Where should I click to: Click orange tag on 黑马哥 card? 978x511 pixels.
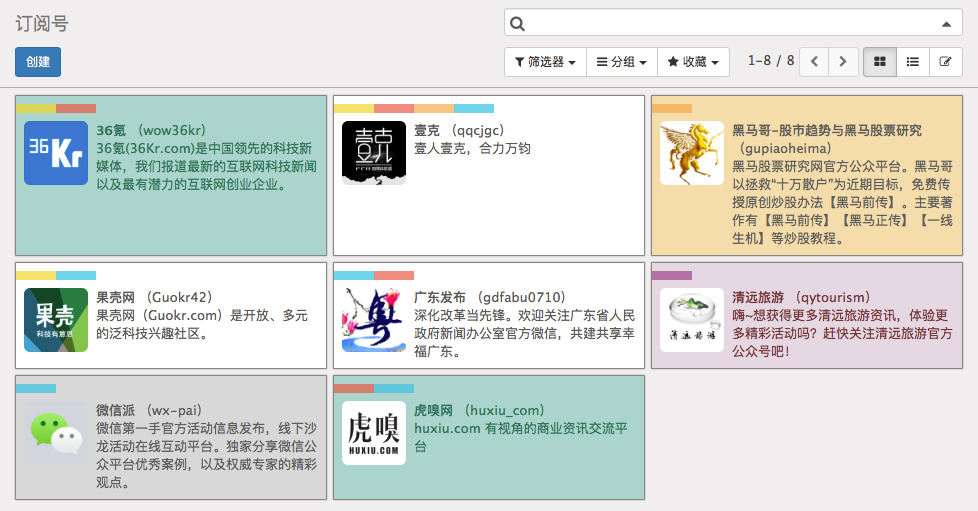[x=672, y=109]
